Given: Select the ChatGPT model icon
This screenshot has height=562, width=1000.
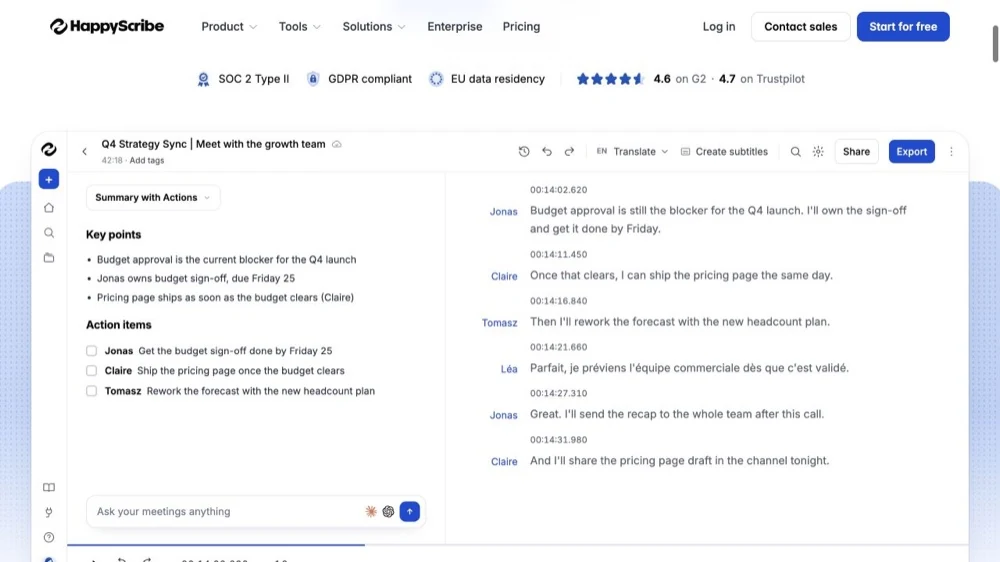Looking at the screenshot, I should click(x=388, y=511).
